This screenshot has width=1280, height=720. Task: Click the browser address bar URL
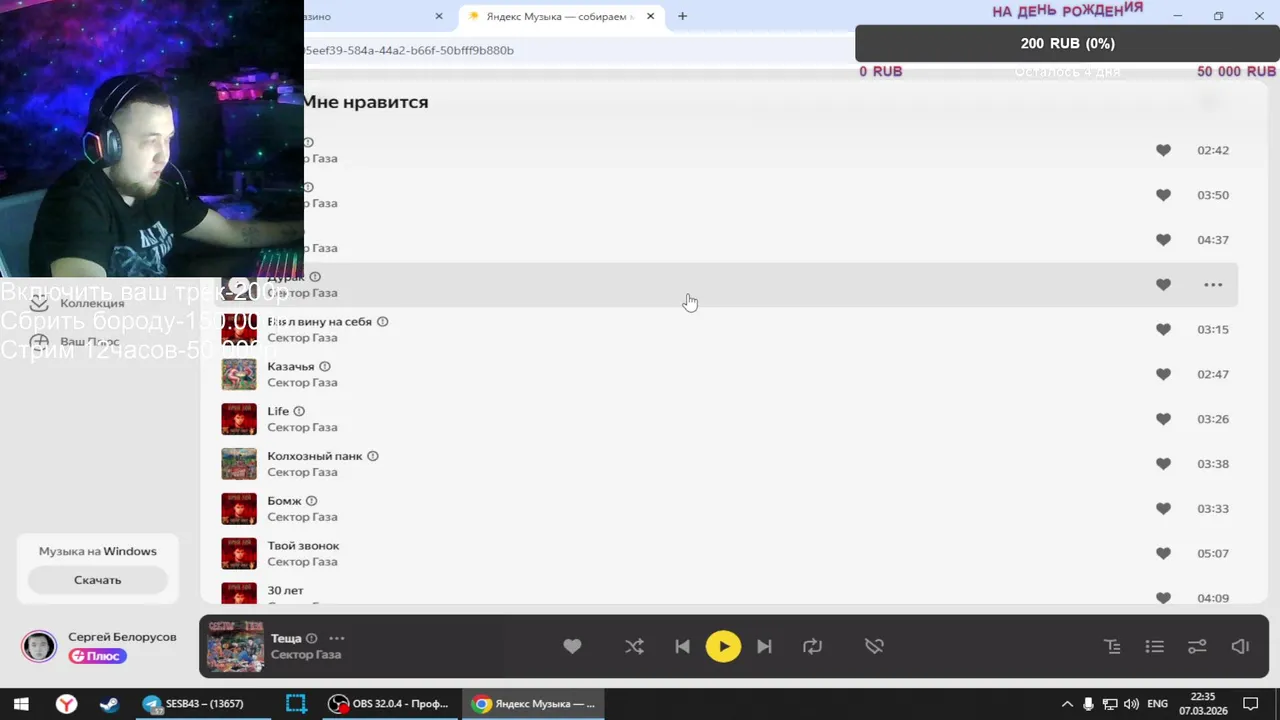pos(410,50)
